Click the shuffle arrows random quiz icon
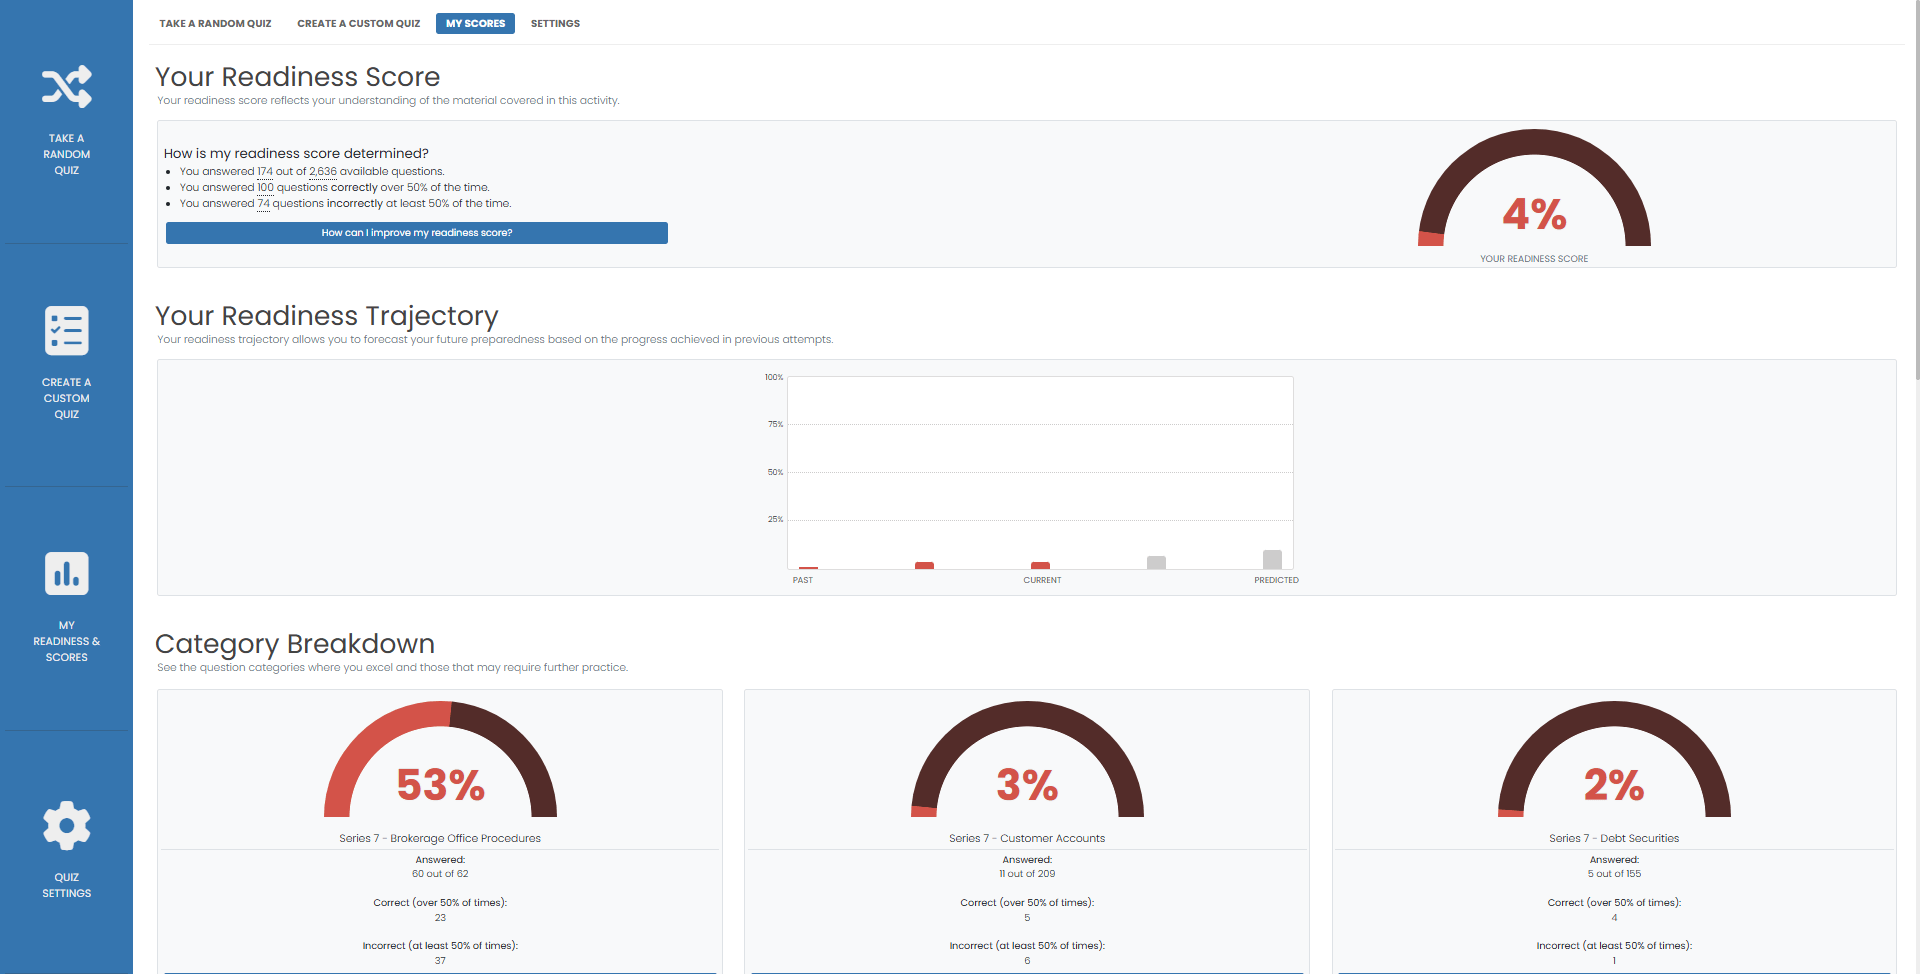This screenshot has height=974, width=1920. pyautogui.click(x=66, y=88)
